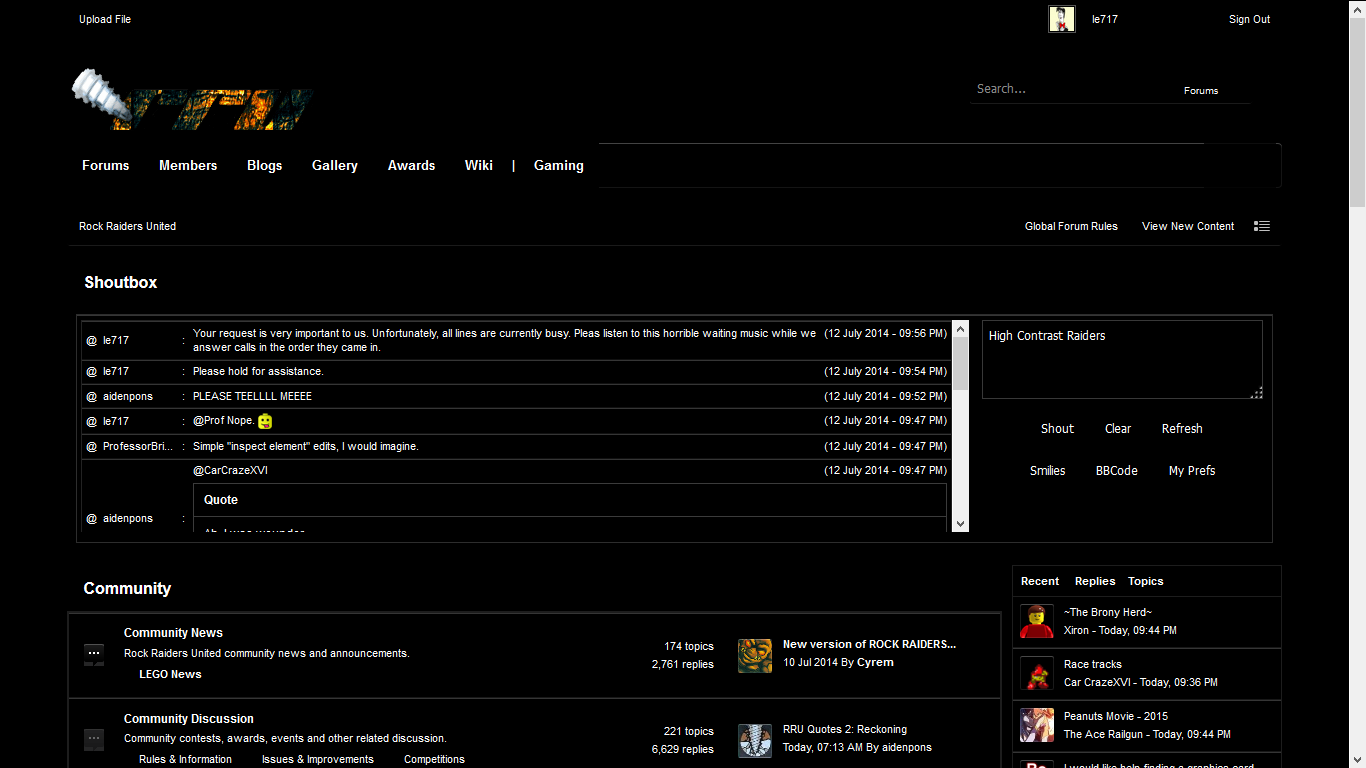Click the avatar beside Peanuts Movie - 2015
Viewport: 1366px width, 768px height.
pyautogui.click(x=1037, y=725)
